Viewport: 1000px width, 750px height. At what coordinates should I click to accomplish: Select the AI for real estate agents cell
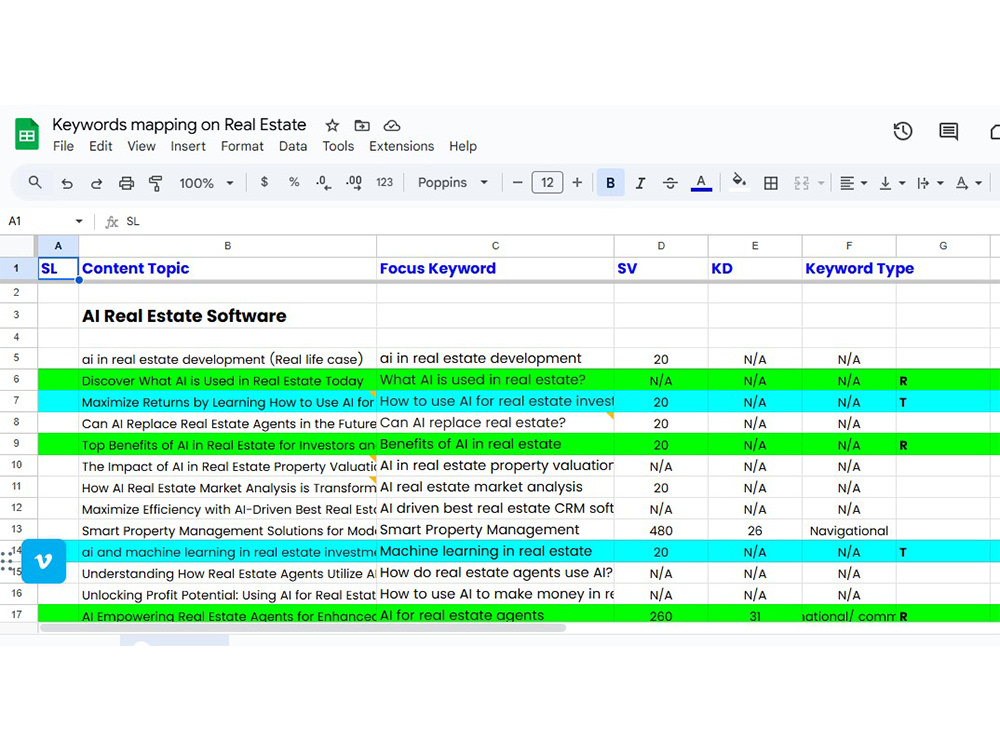tap(496, 615)
